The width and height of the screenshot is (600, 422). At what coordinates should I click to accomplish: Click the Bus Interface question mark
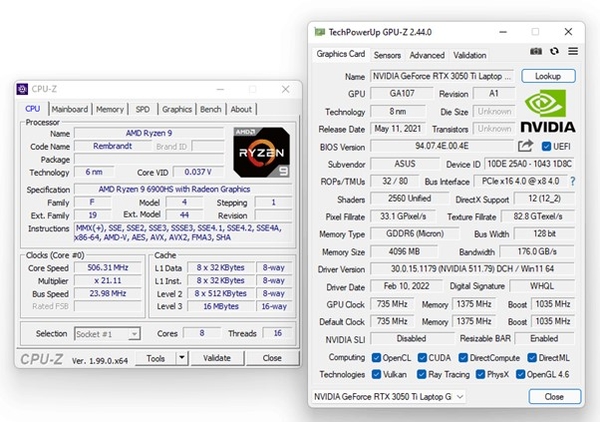tap(573, 181)
